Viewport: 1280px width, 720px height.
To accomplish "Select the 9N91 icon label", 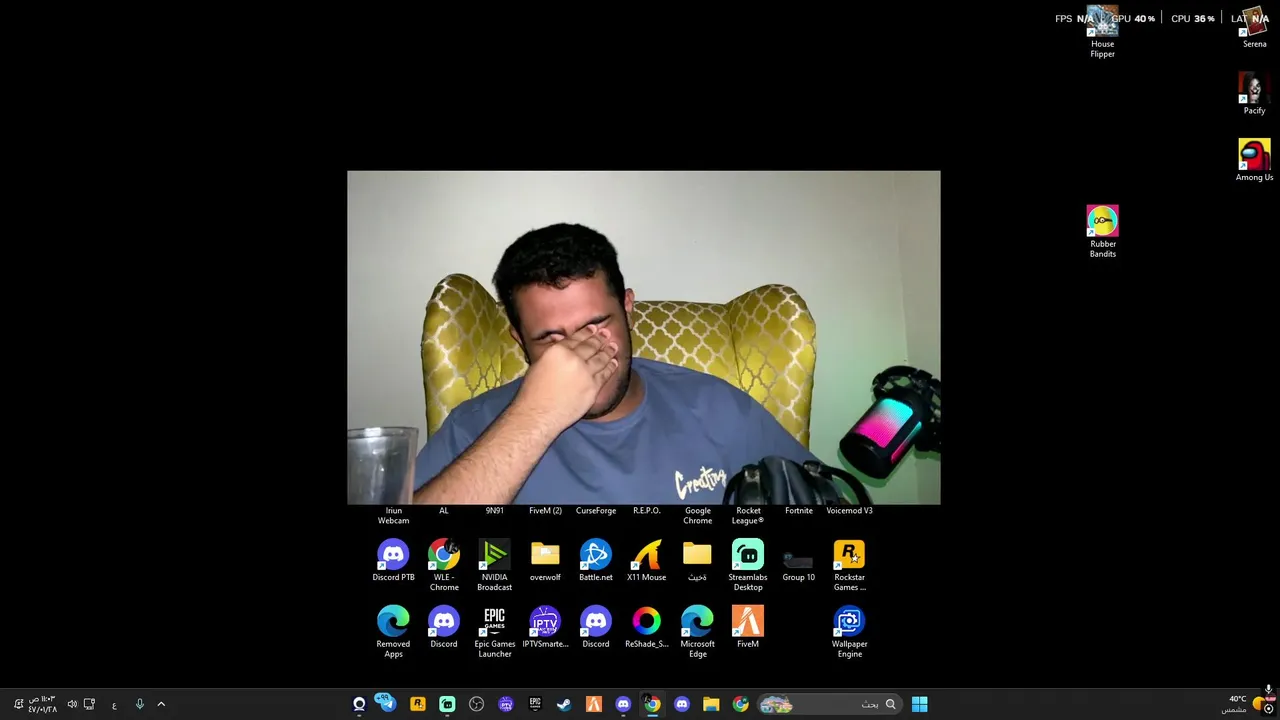I will click(x=494, y=510).
